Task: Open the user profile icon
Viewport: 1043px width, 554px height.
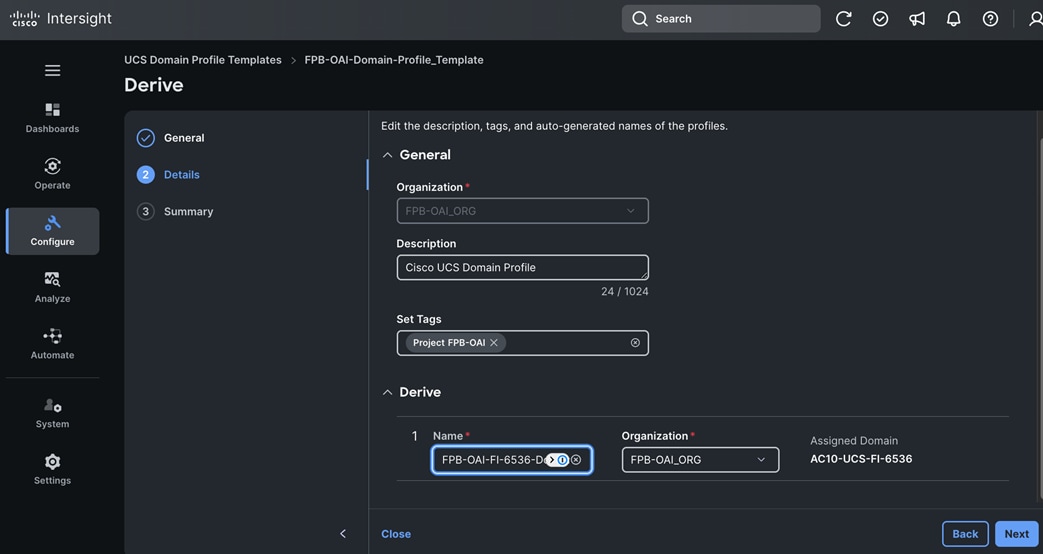Action: [1035, 19]
